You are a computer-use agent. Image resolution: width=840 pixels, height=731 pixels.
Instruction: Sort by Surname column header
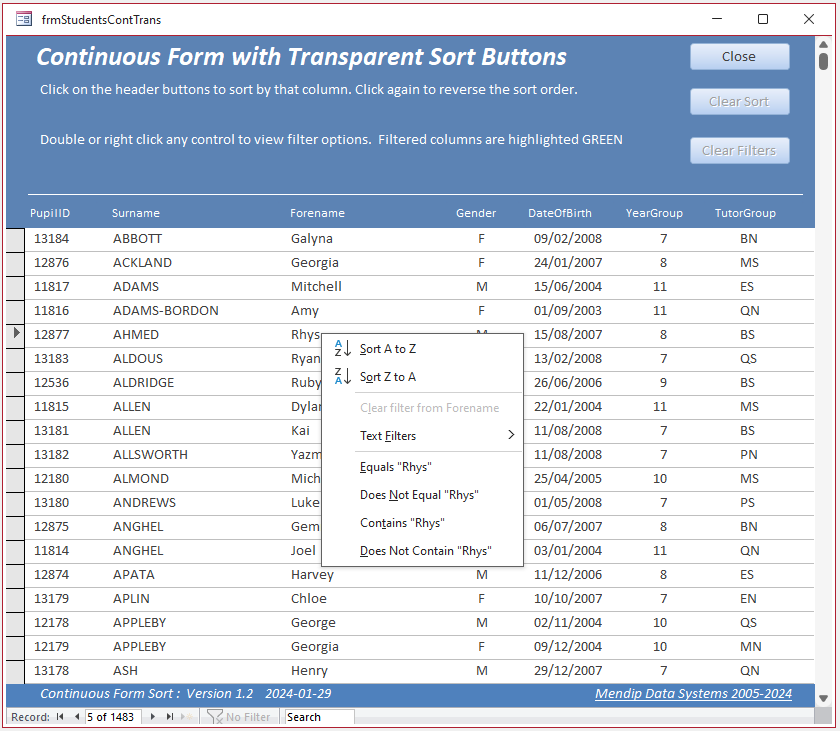pyautogui.click(x=136, y=213)
